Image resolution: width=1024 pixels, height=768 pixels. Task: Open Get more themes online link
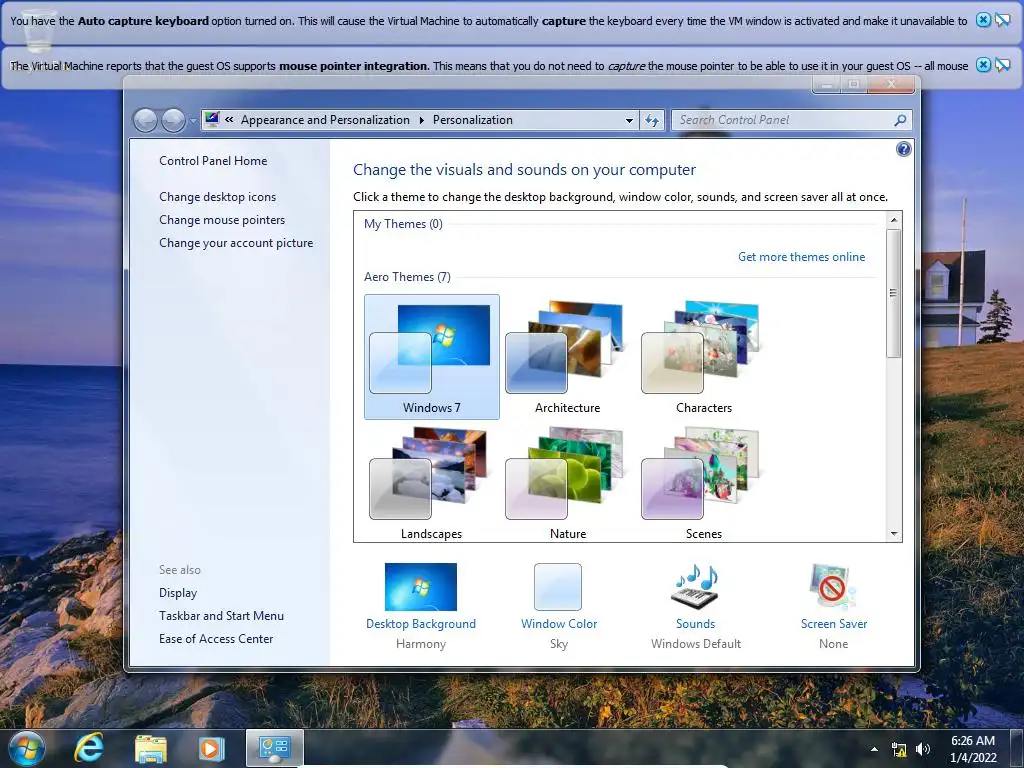(x=801, y=257)
